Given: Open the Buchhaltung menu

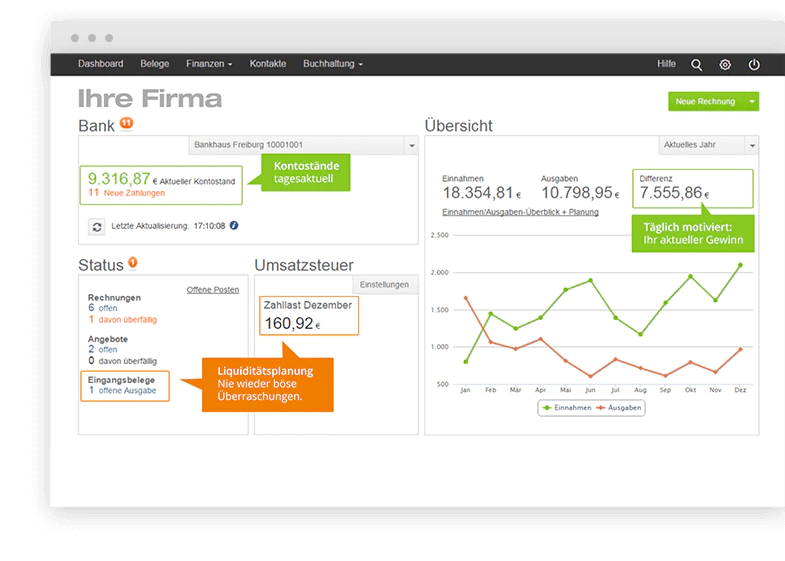Looking at the screenshot, I should 332,64.
